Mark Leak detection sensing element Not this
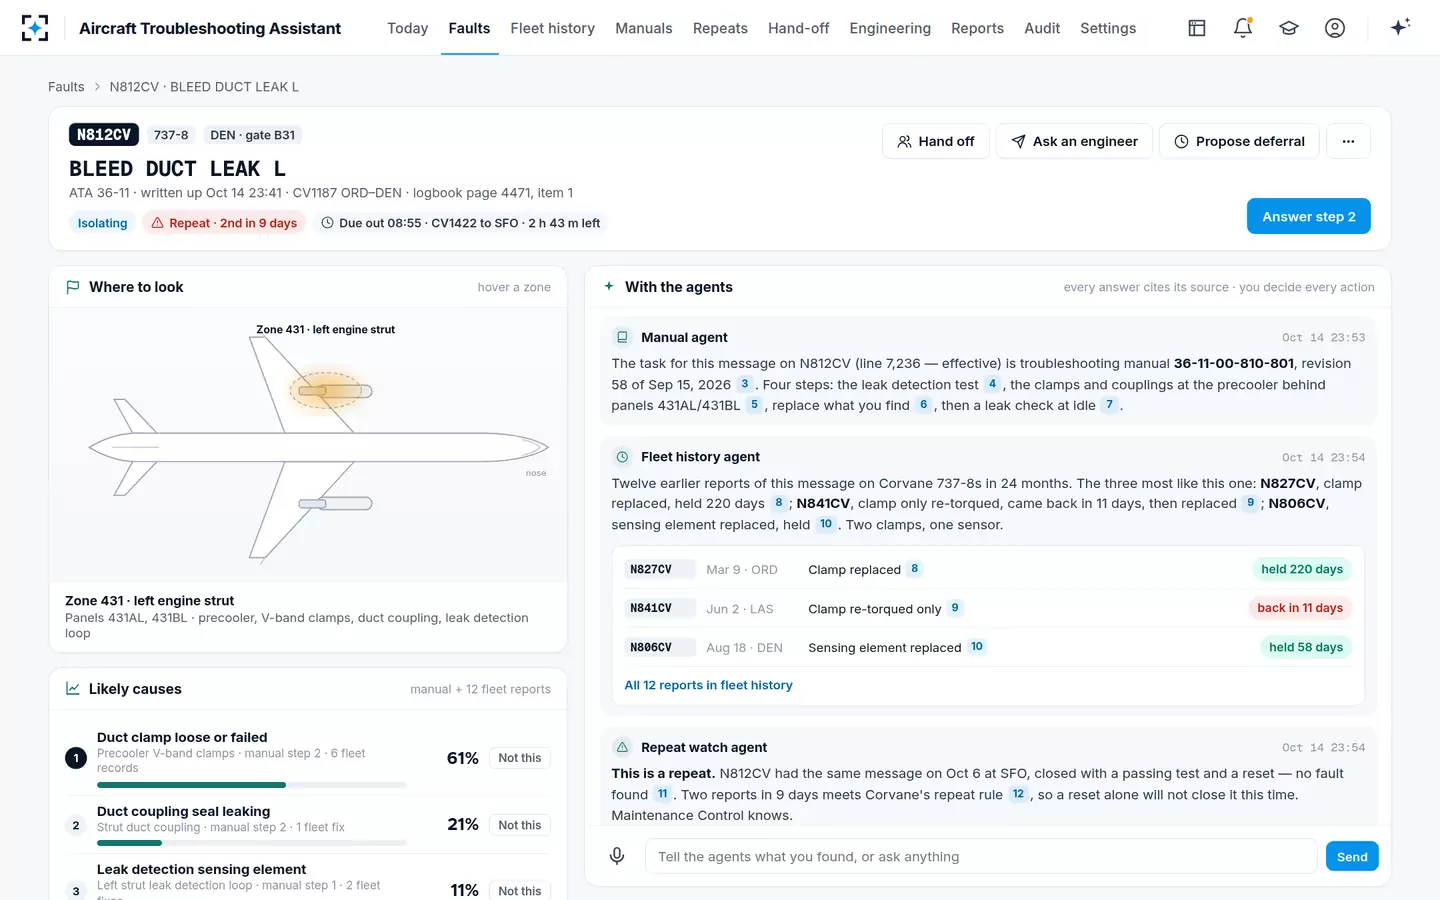The image size is (1440, 900). pyautogui.click(x=520, y=890)
